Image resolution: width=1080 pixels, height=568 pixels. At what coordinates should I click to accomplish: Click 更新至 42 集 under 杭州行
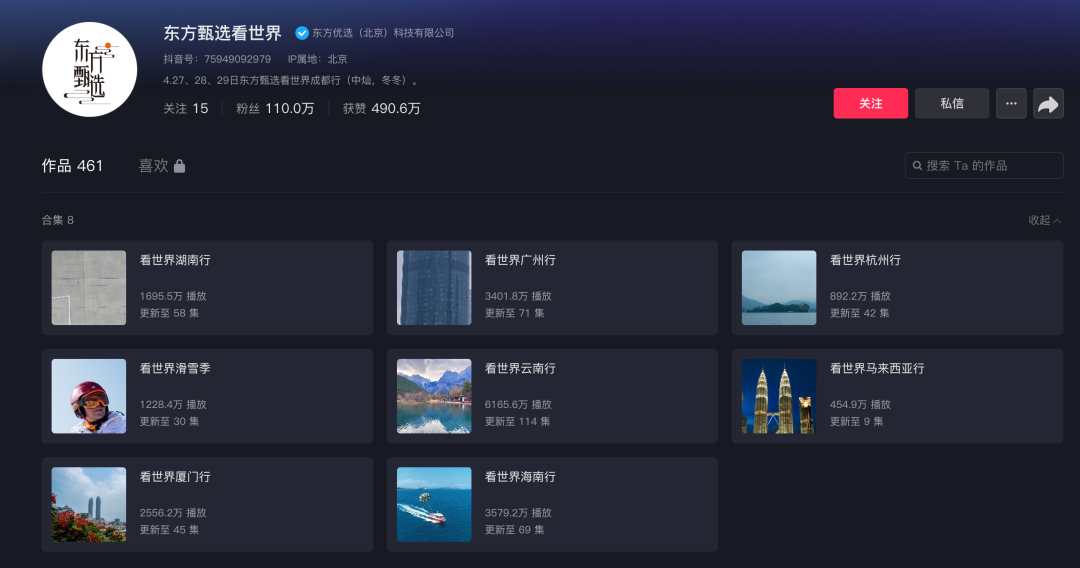860,313
